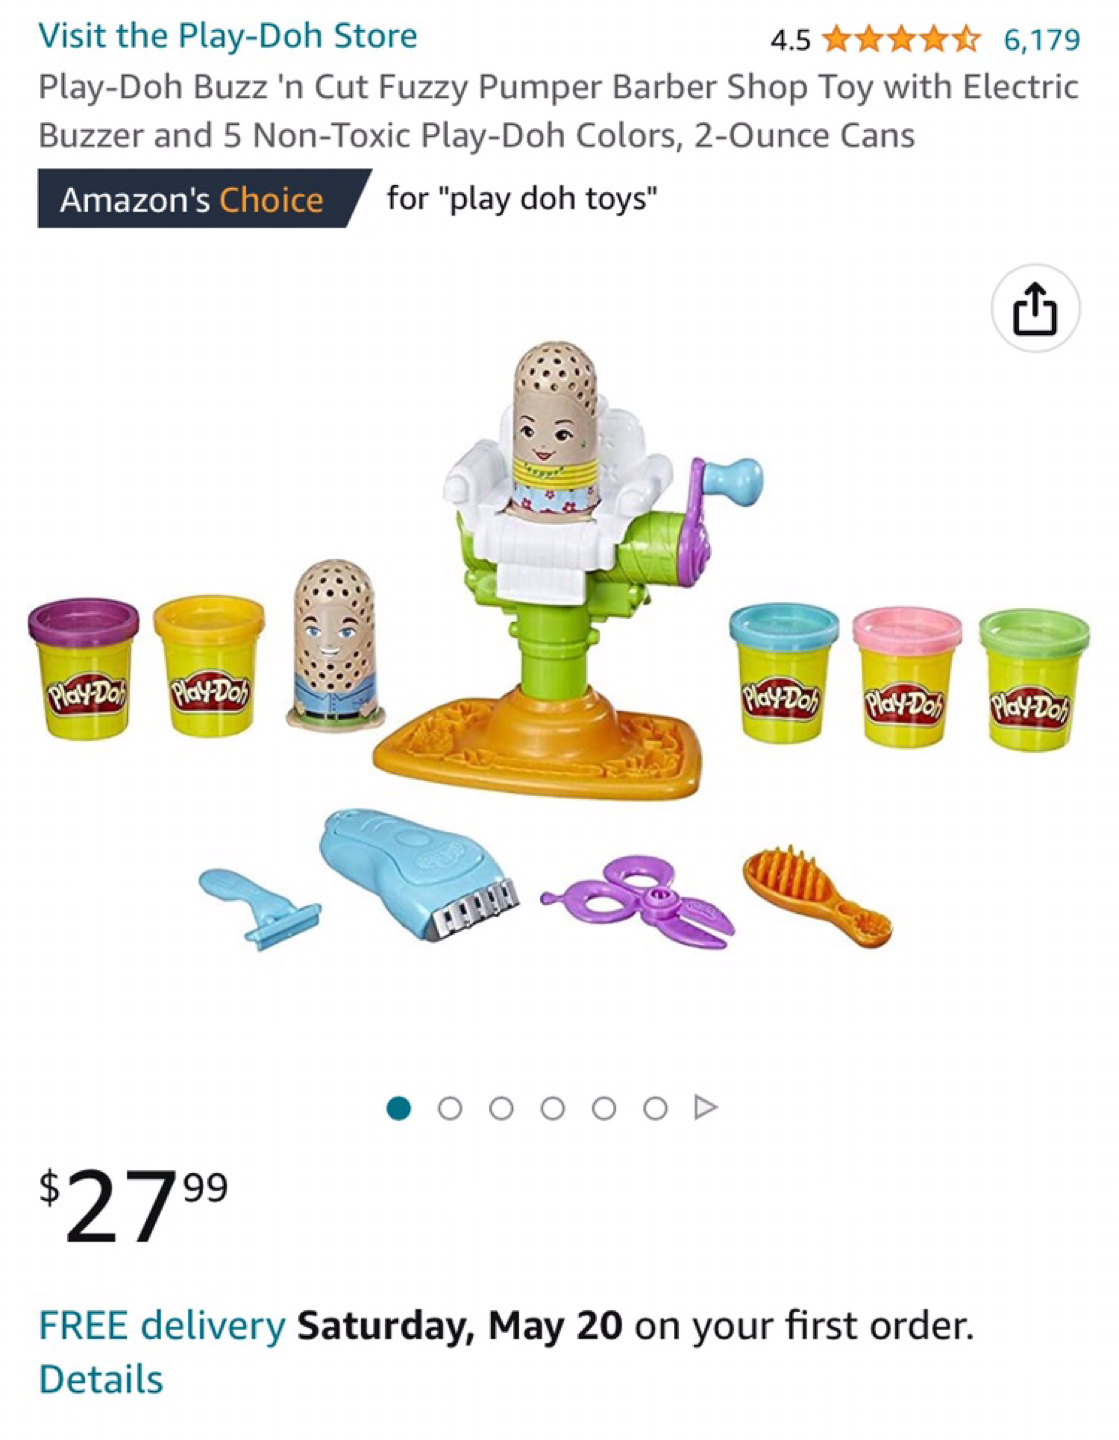This screenshot has height=1440, width=1119.
Task: Select the third image carousel dot
Action: pyautogui.click(x=501, y=1108)
